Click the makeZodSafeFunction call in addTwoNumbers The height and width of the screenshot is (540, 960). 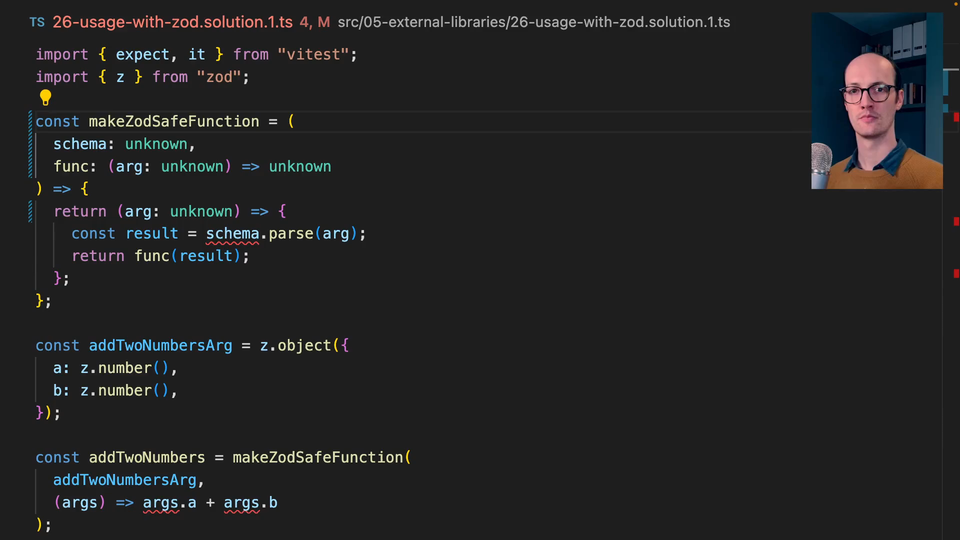click(x=318, y=457)
